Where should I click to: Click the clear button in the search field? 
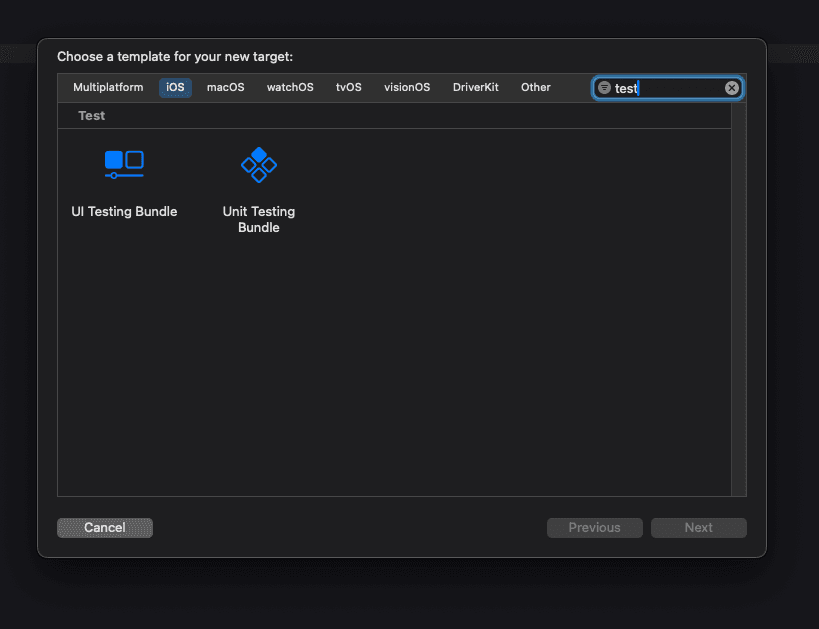tap(732, 87)
